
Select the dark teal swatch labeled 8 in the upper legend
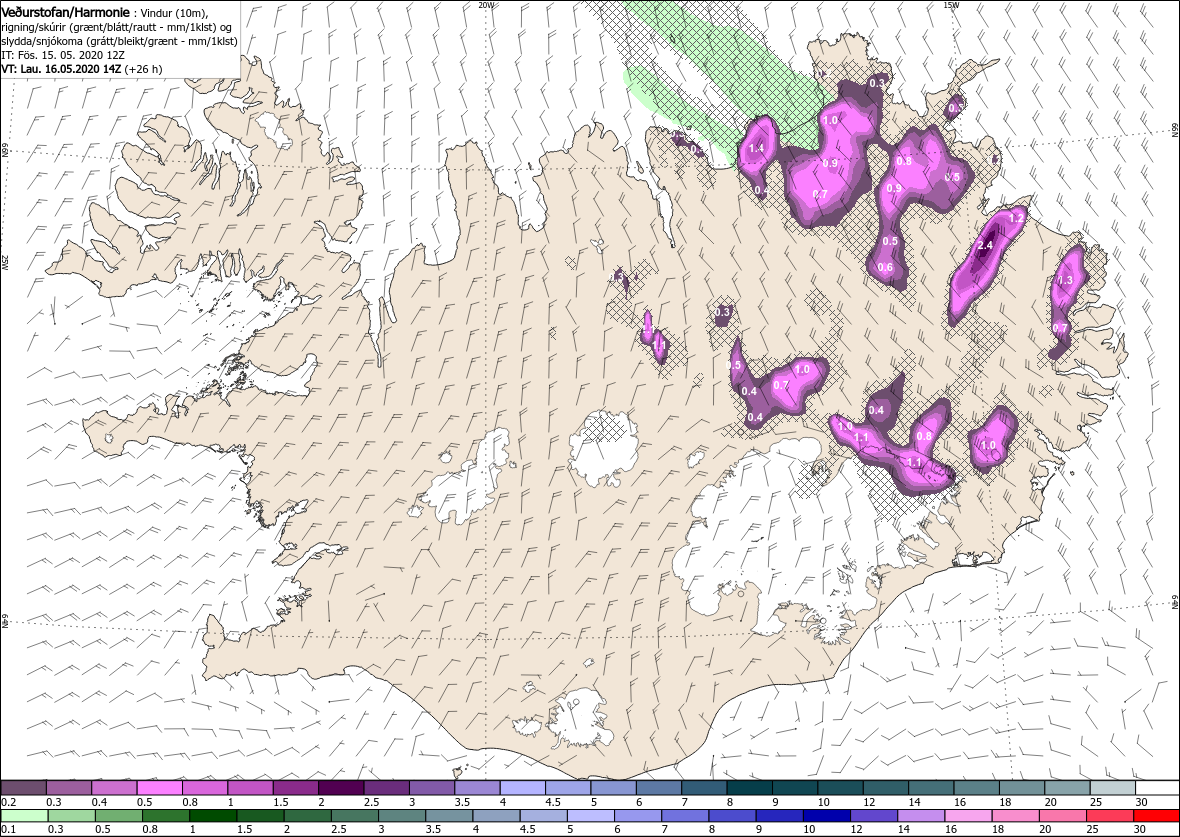[x=749, y=788]
